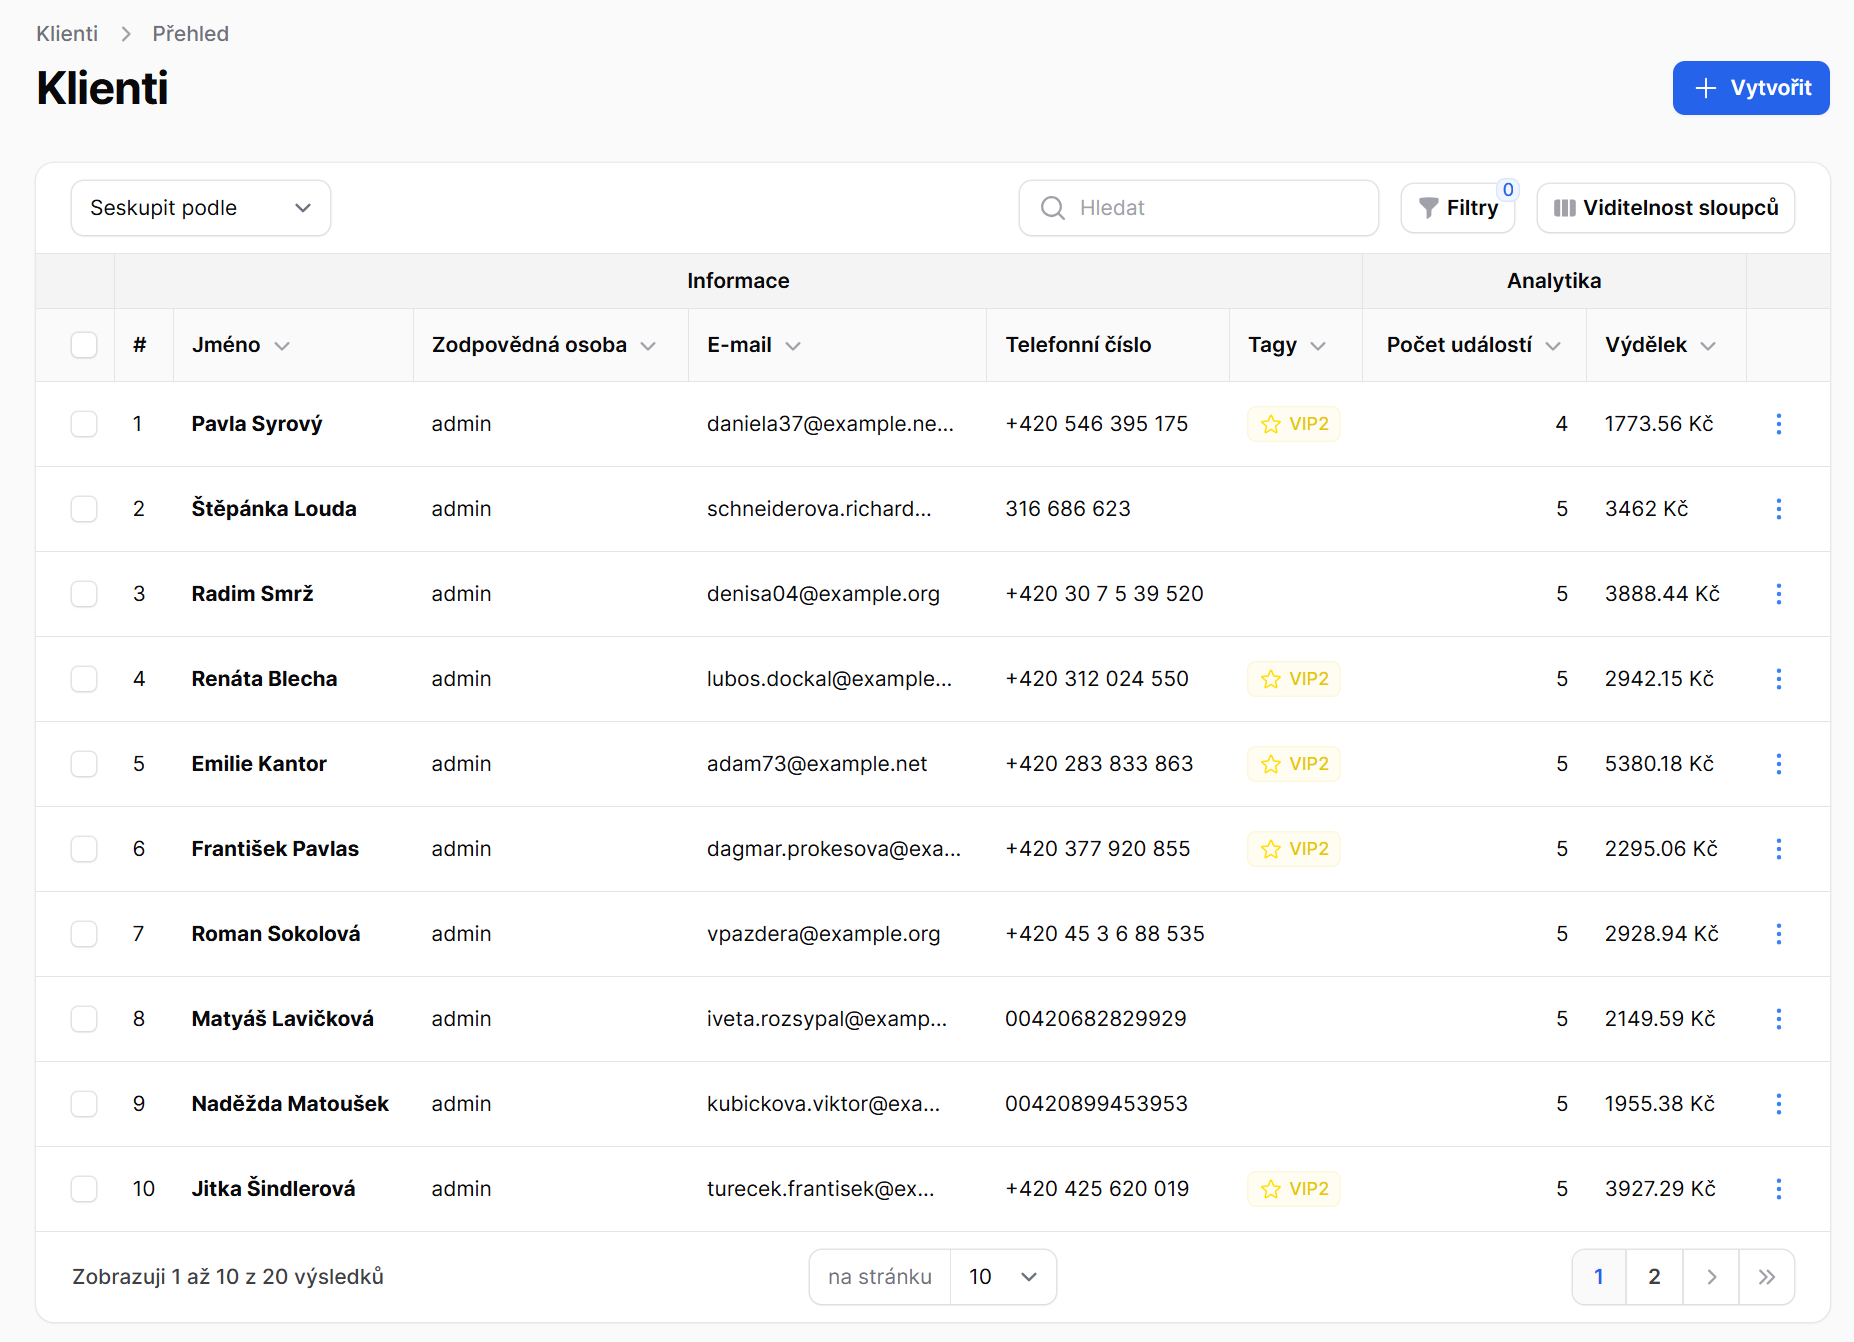Open row actions menu for Pavla Syrový
This screenshot has width=1854, height=1342.
click(1778, 424)
